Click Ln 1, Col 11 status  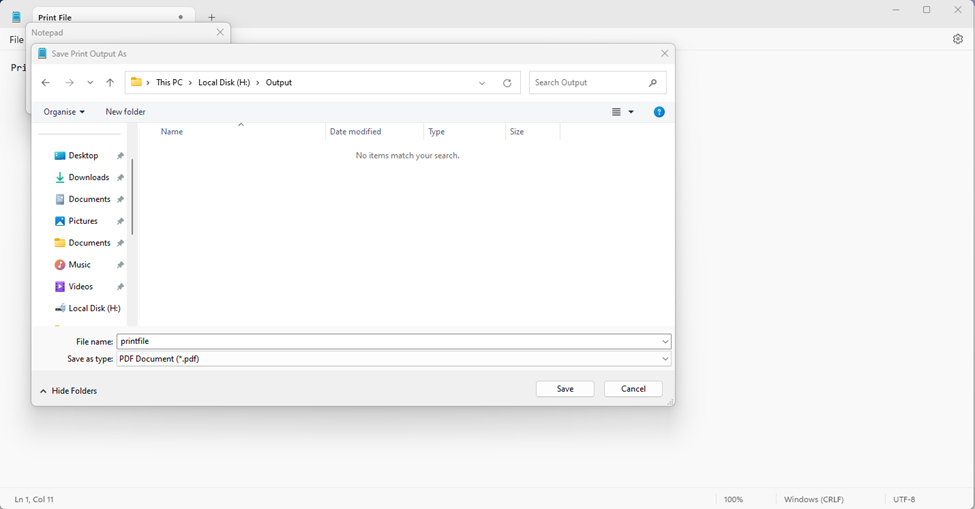pyautogui.click(x=34, y=499)
